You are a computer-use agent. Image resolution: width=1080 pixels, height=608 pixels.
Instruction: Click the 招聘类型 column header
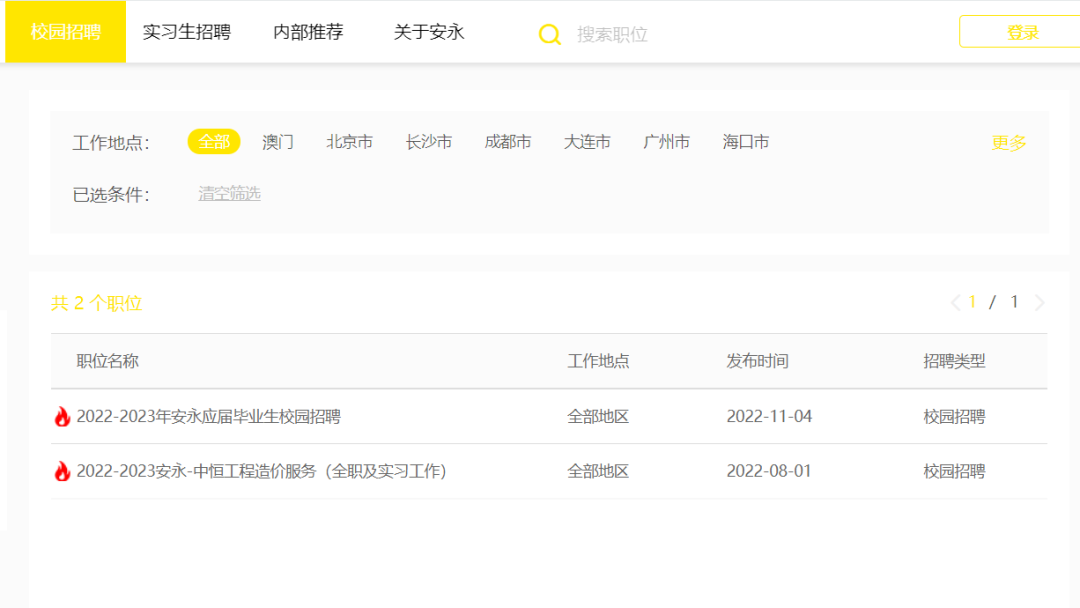point(955,361)
